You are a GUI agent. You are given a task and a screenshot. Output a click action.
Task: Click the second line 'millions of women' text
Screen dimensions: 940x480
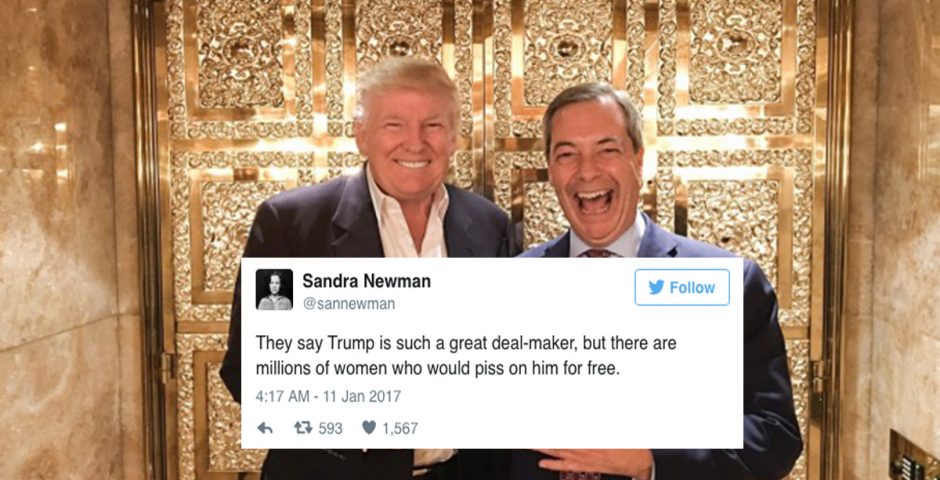point(436,369)
